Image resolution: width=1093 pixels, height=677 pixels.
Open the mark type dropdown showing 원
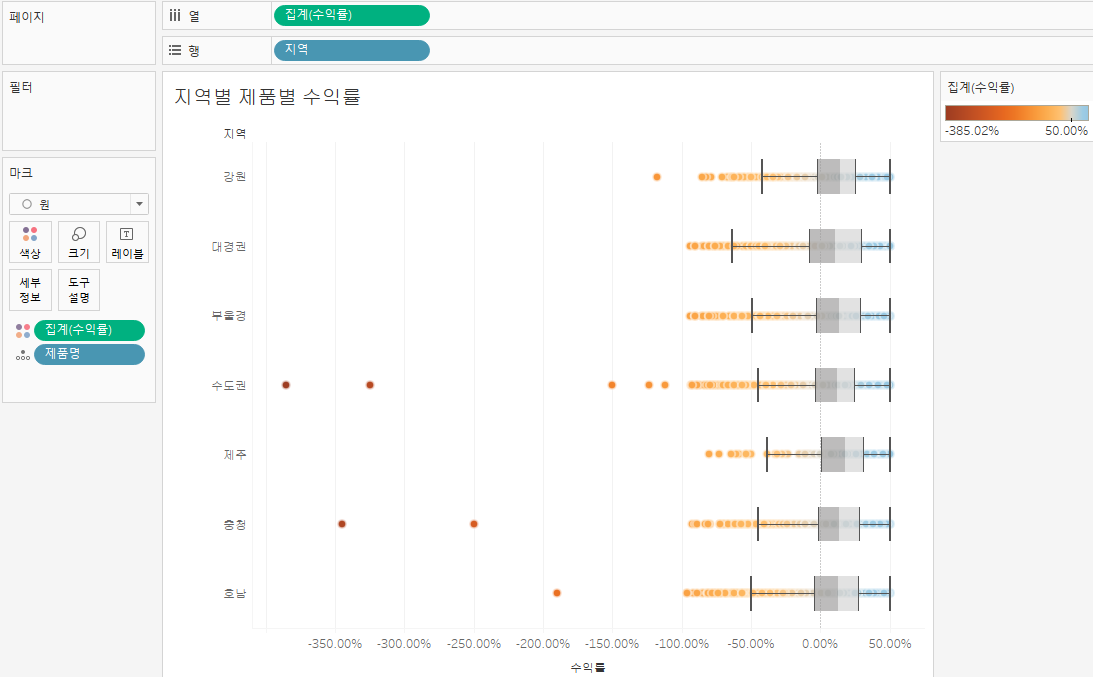[x=79, y=204]
